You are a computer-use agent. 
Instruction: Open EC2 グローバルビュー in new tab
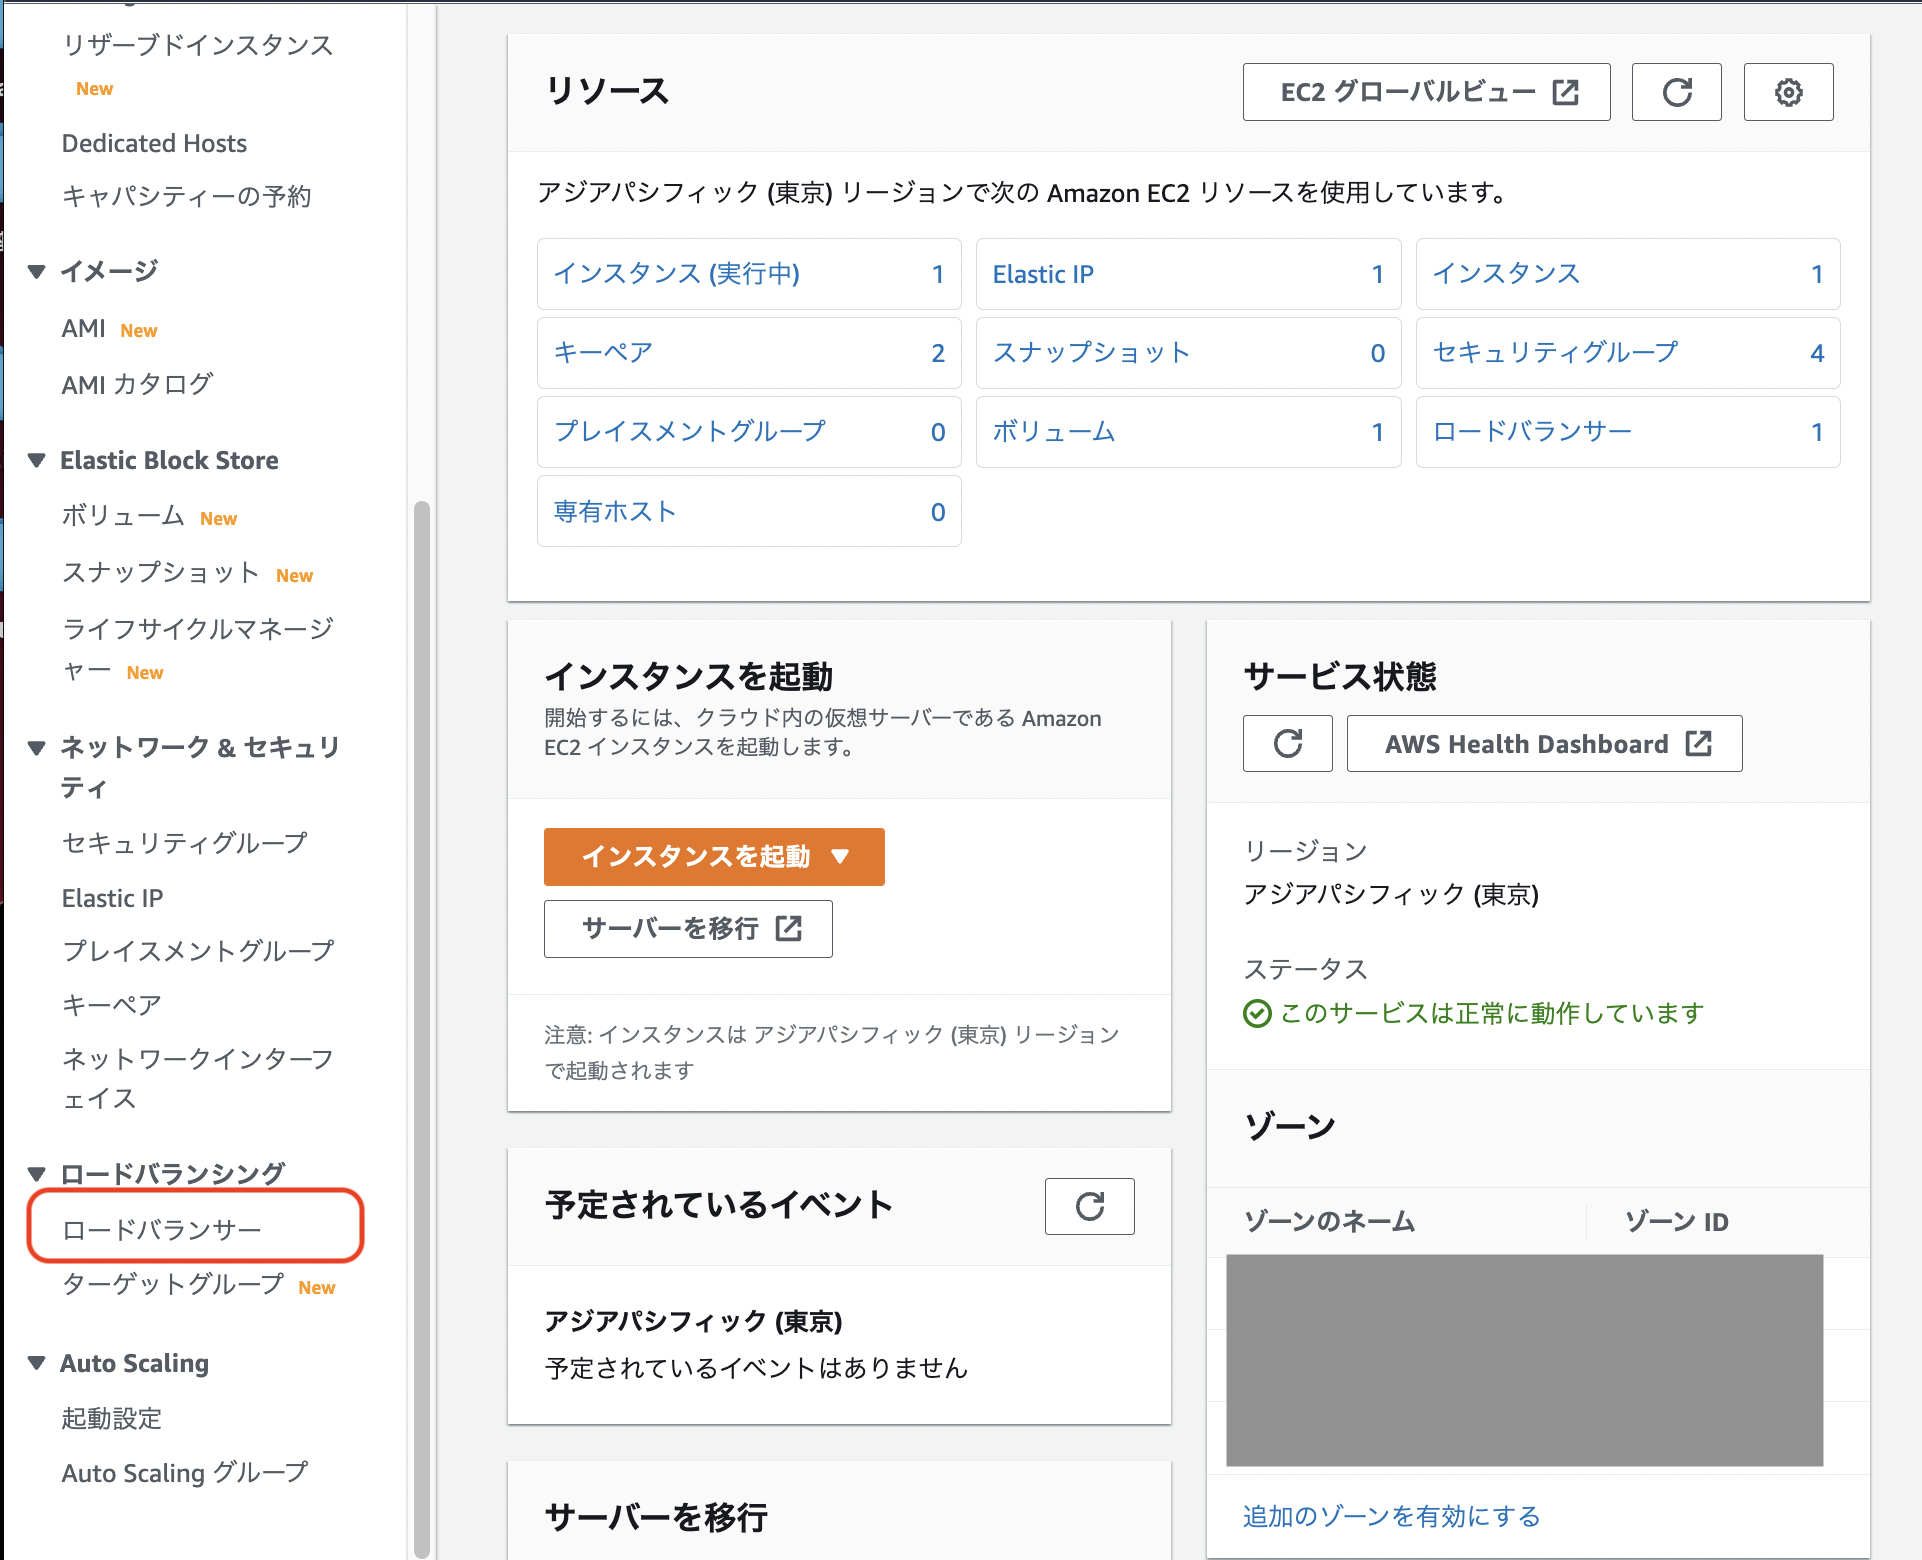[1424, 91]
